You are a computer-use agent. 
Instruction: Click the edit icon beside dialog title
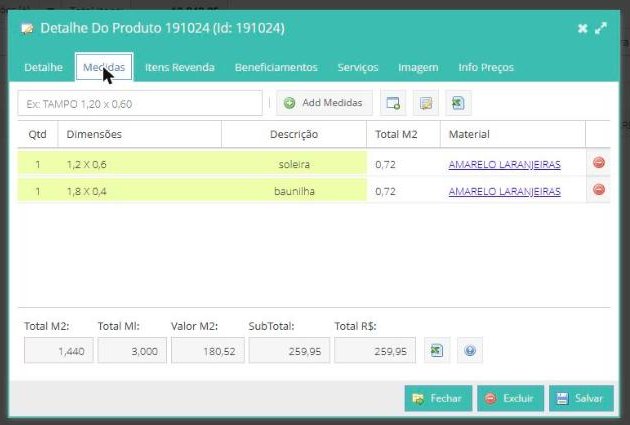27,29
